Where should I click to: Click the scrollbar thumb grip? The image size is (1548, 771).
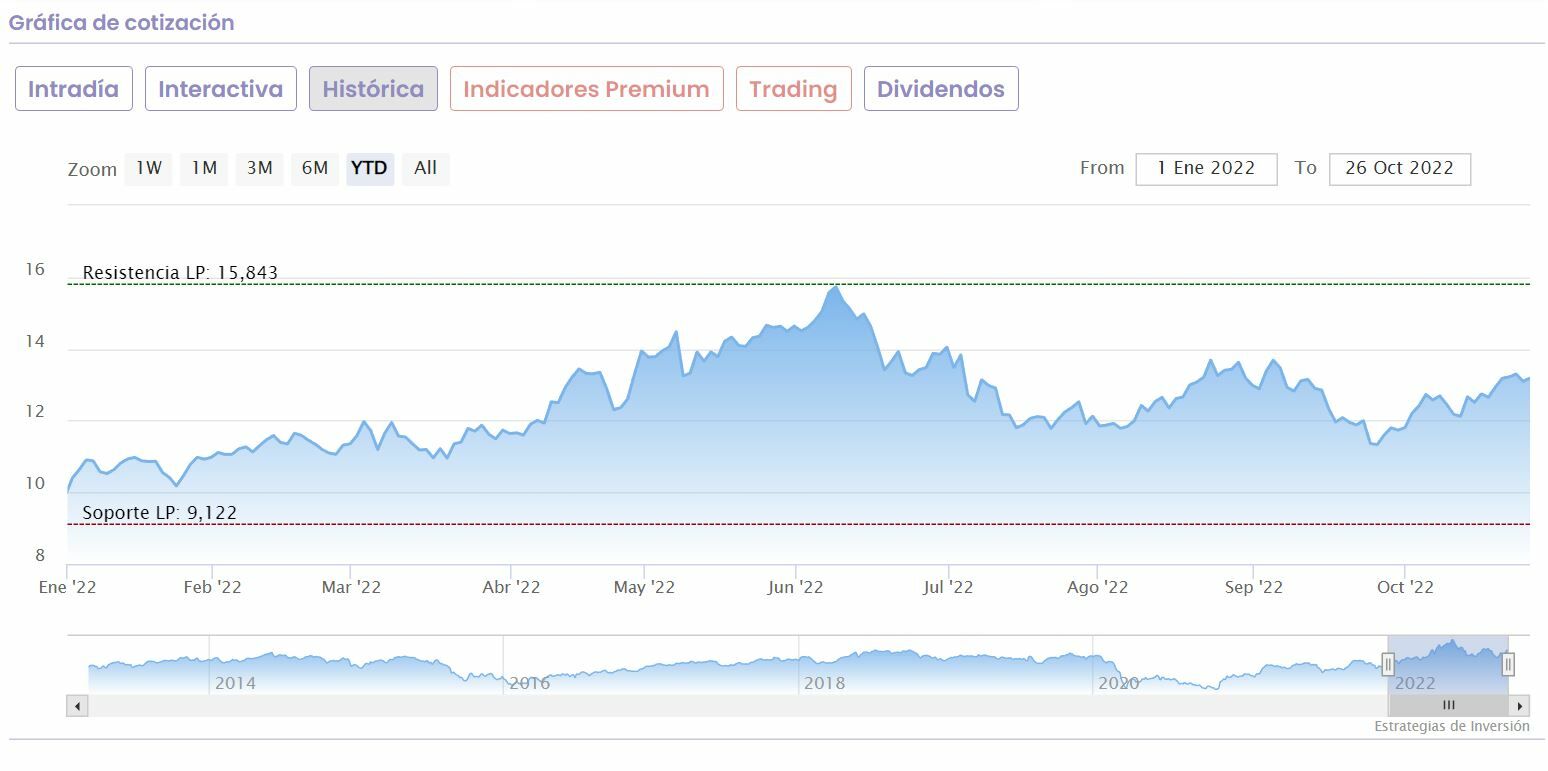coord(1448,706)
